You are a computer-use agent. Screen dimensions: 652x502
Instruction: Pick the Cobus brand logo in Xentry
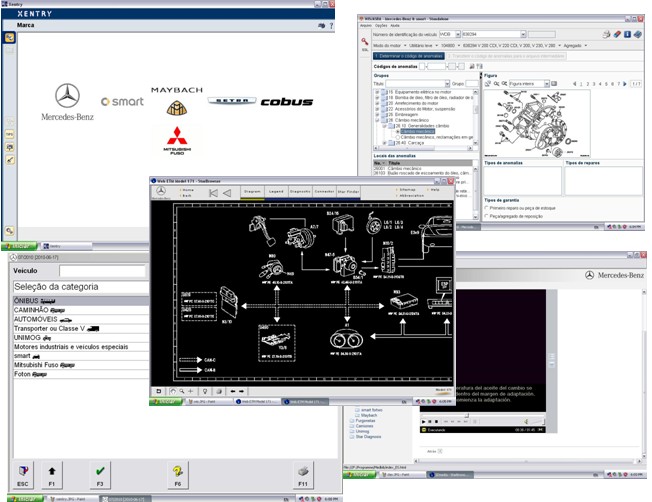pyautogui.click(x=286, y=102)
